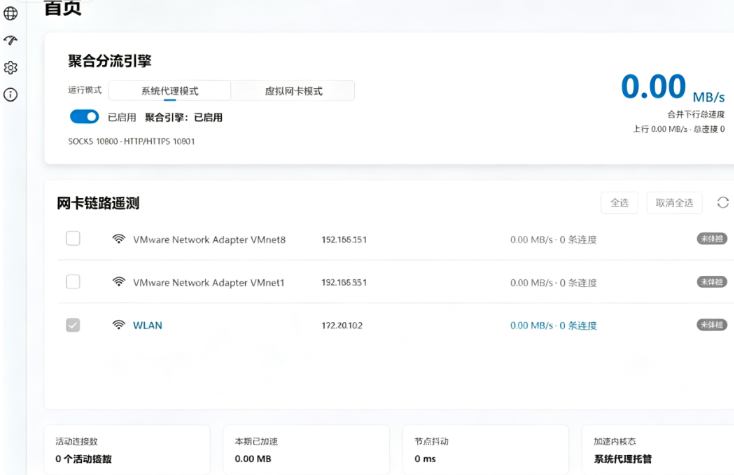Click Wi-Fi icon of VMnet1 adapter
This screenshot has width=734, height=475.
click(119, 282)
